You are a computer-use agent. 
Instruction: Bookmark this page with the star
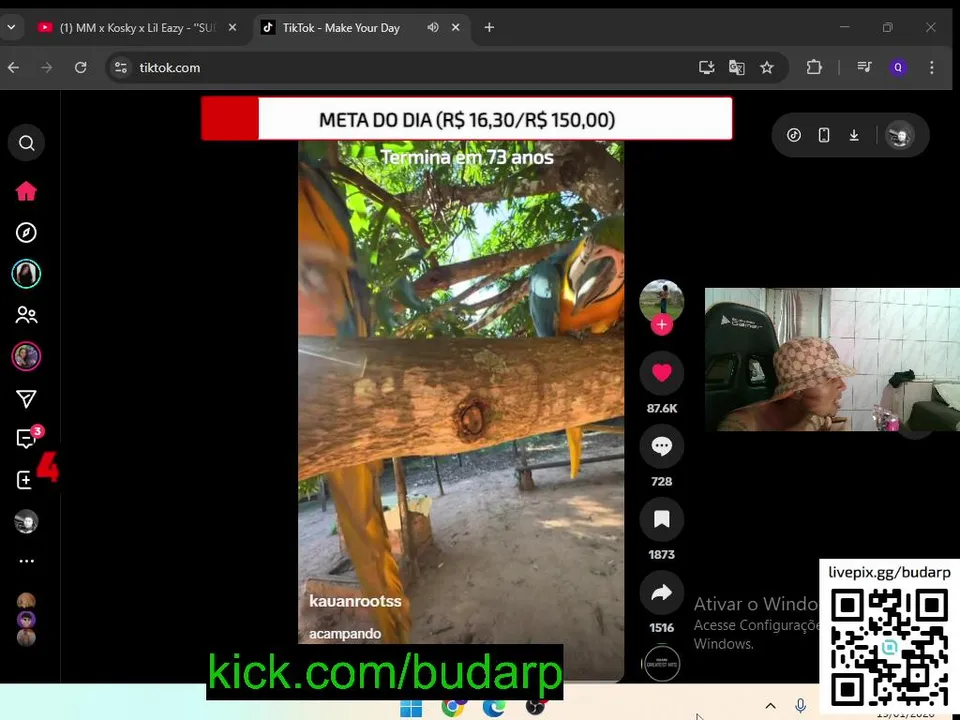[x=767, y=67]
